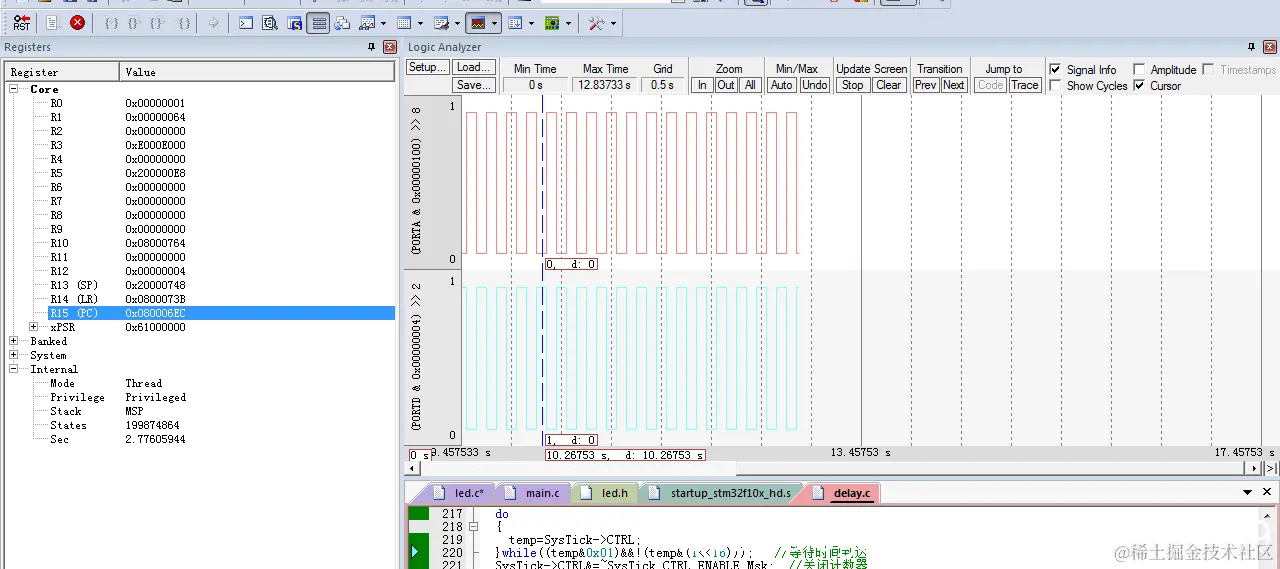Click Run to Cursor Line icon
The width and height of the screenshot is (1280, 569).
tap(183, 23)
